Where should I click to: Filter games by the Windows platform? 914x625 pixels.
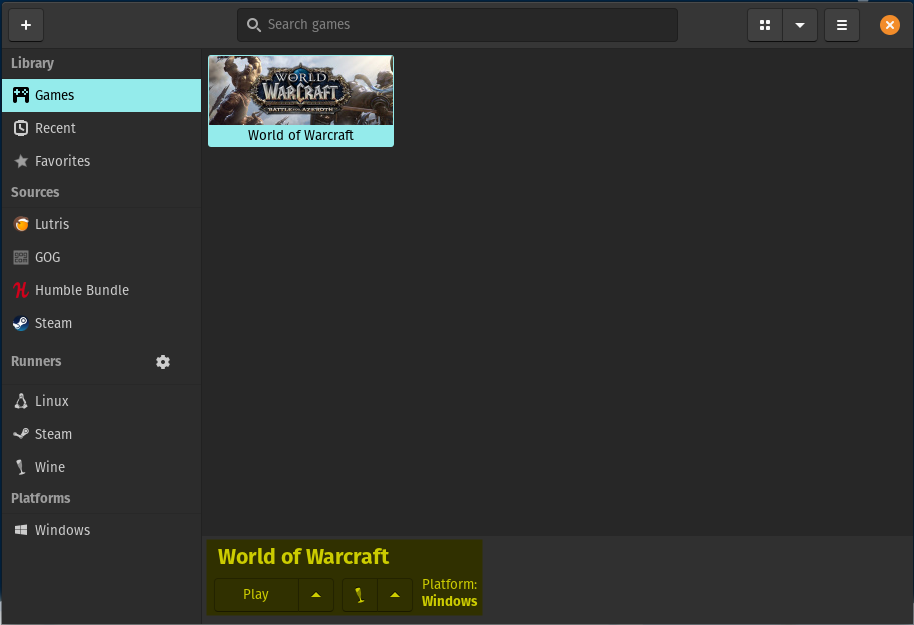[x=63, y=530]
